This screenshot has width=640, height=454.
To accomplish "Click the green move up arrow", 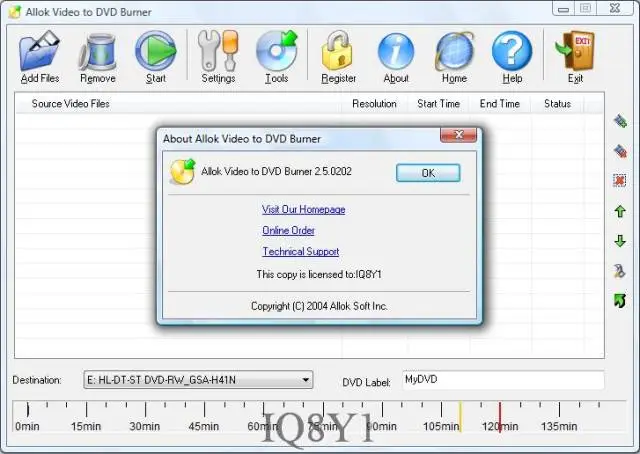I will [x=620, y=211].
